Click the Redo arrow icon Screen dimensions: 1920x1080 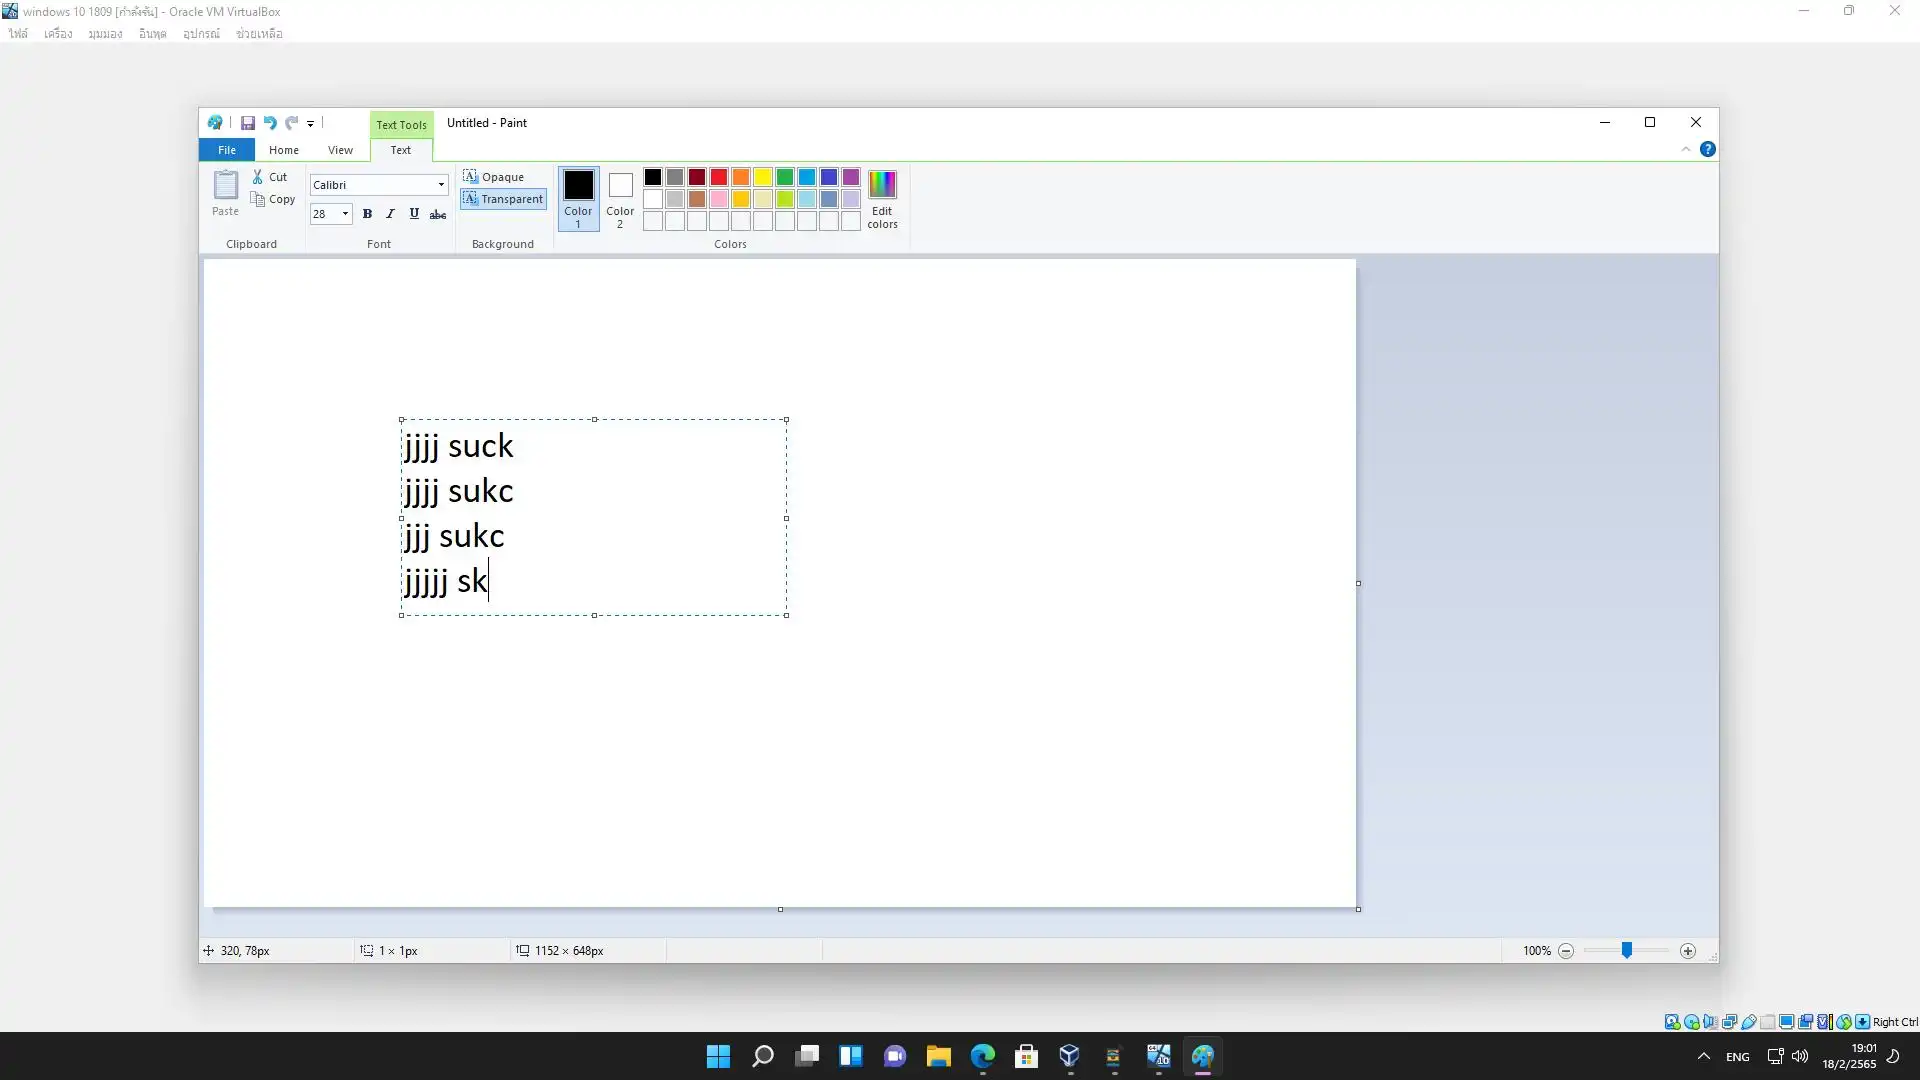pos(291,123)
